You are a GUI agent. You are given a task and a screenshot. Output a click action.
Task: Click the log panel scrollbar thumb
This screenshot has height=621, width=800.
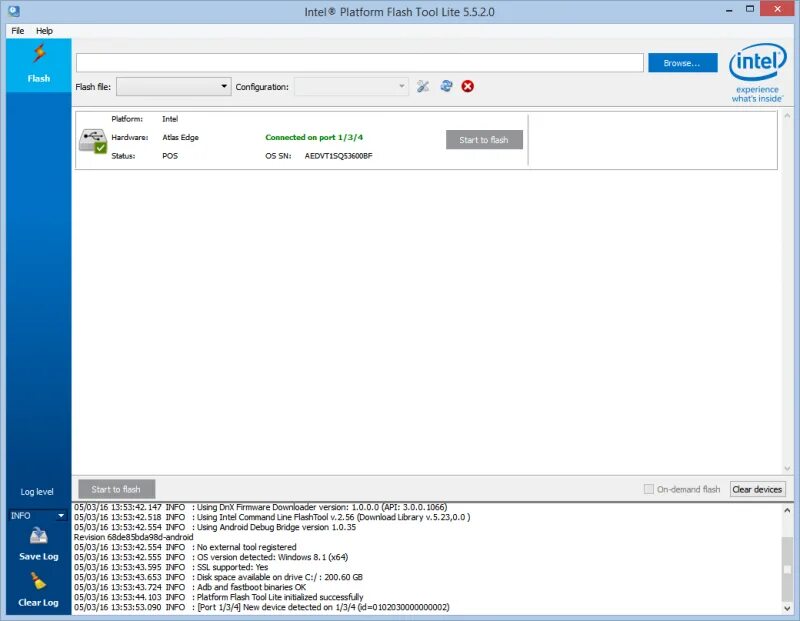[787, 569]
